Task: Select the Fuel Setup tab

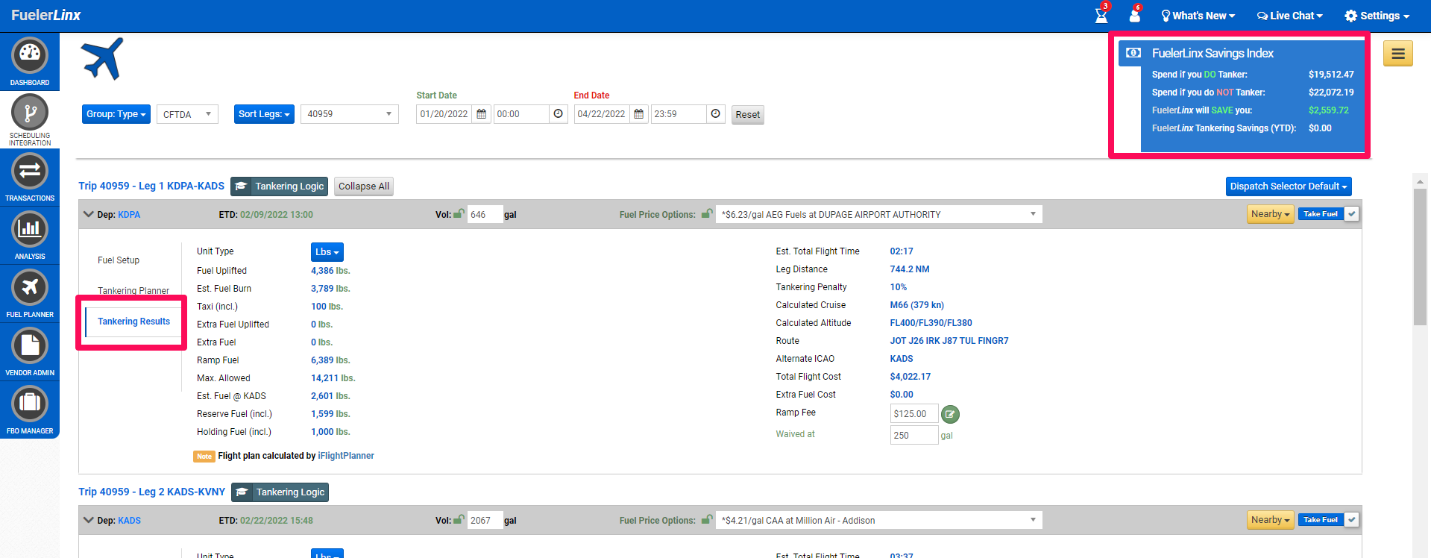Action: [119, 260]
